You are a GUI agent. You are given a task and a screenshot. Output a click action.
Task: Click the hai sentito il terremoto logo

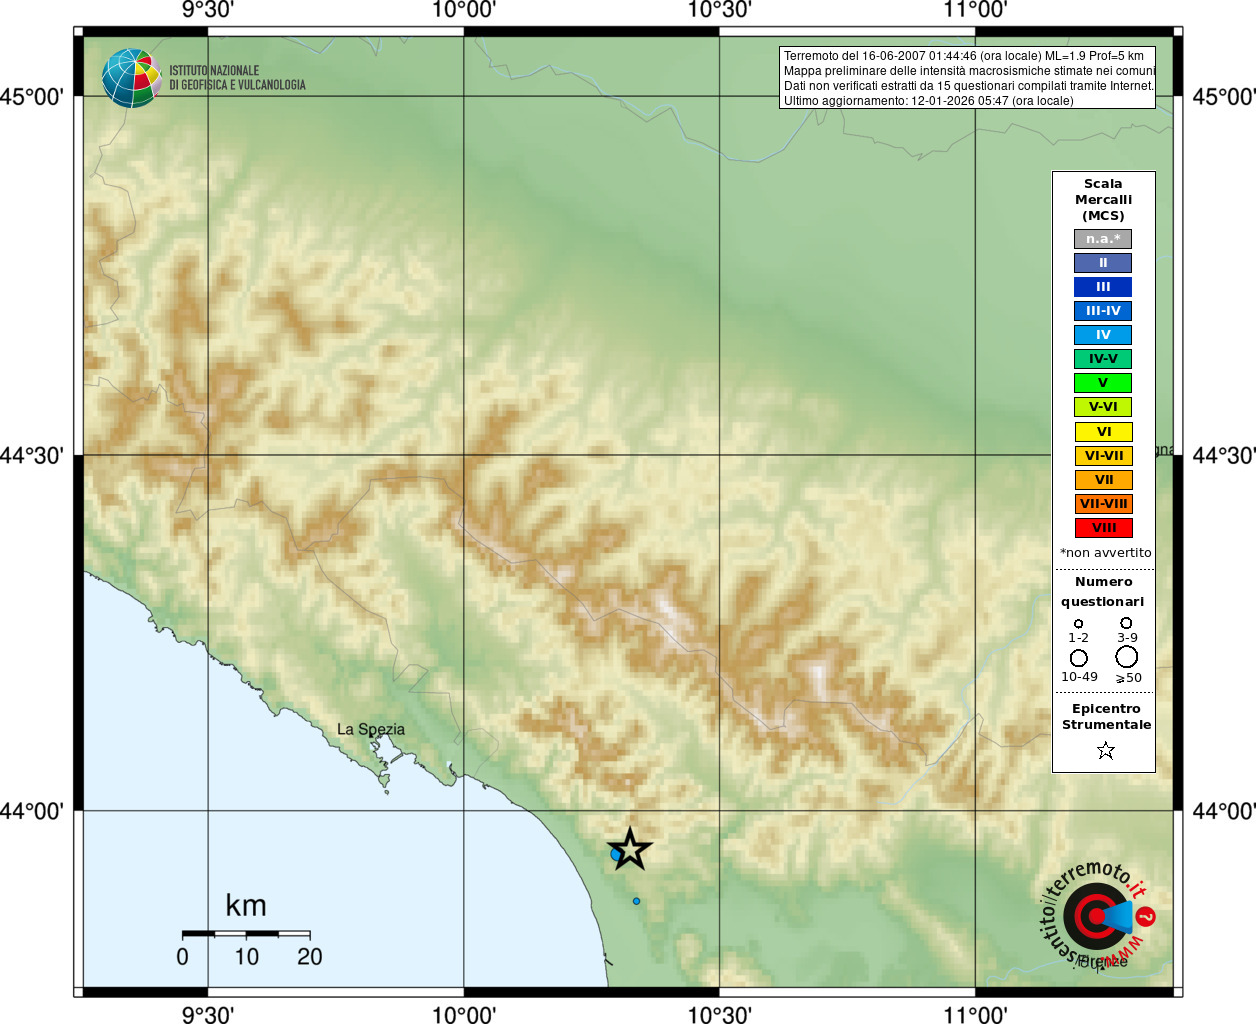pyautogui.click(x=1098, y=915)
